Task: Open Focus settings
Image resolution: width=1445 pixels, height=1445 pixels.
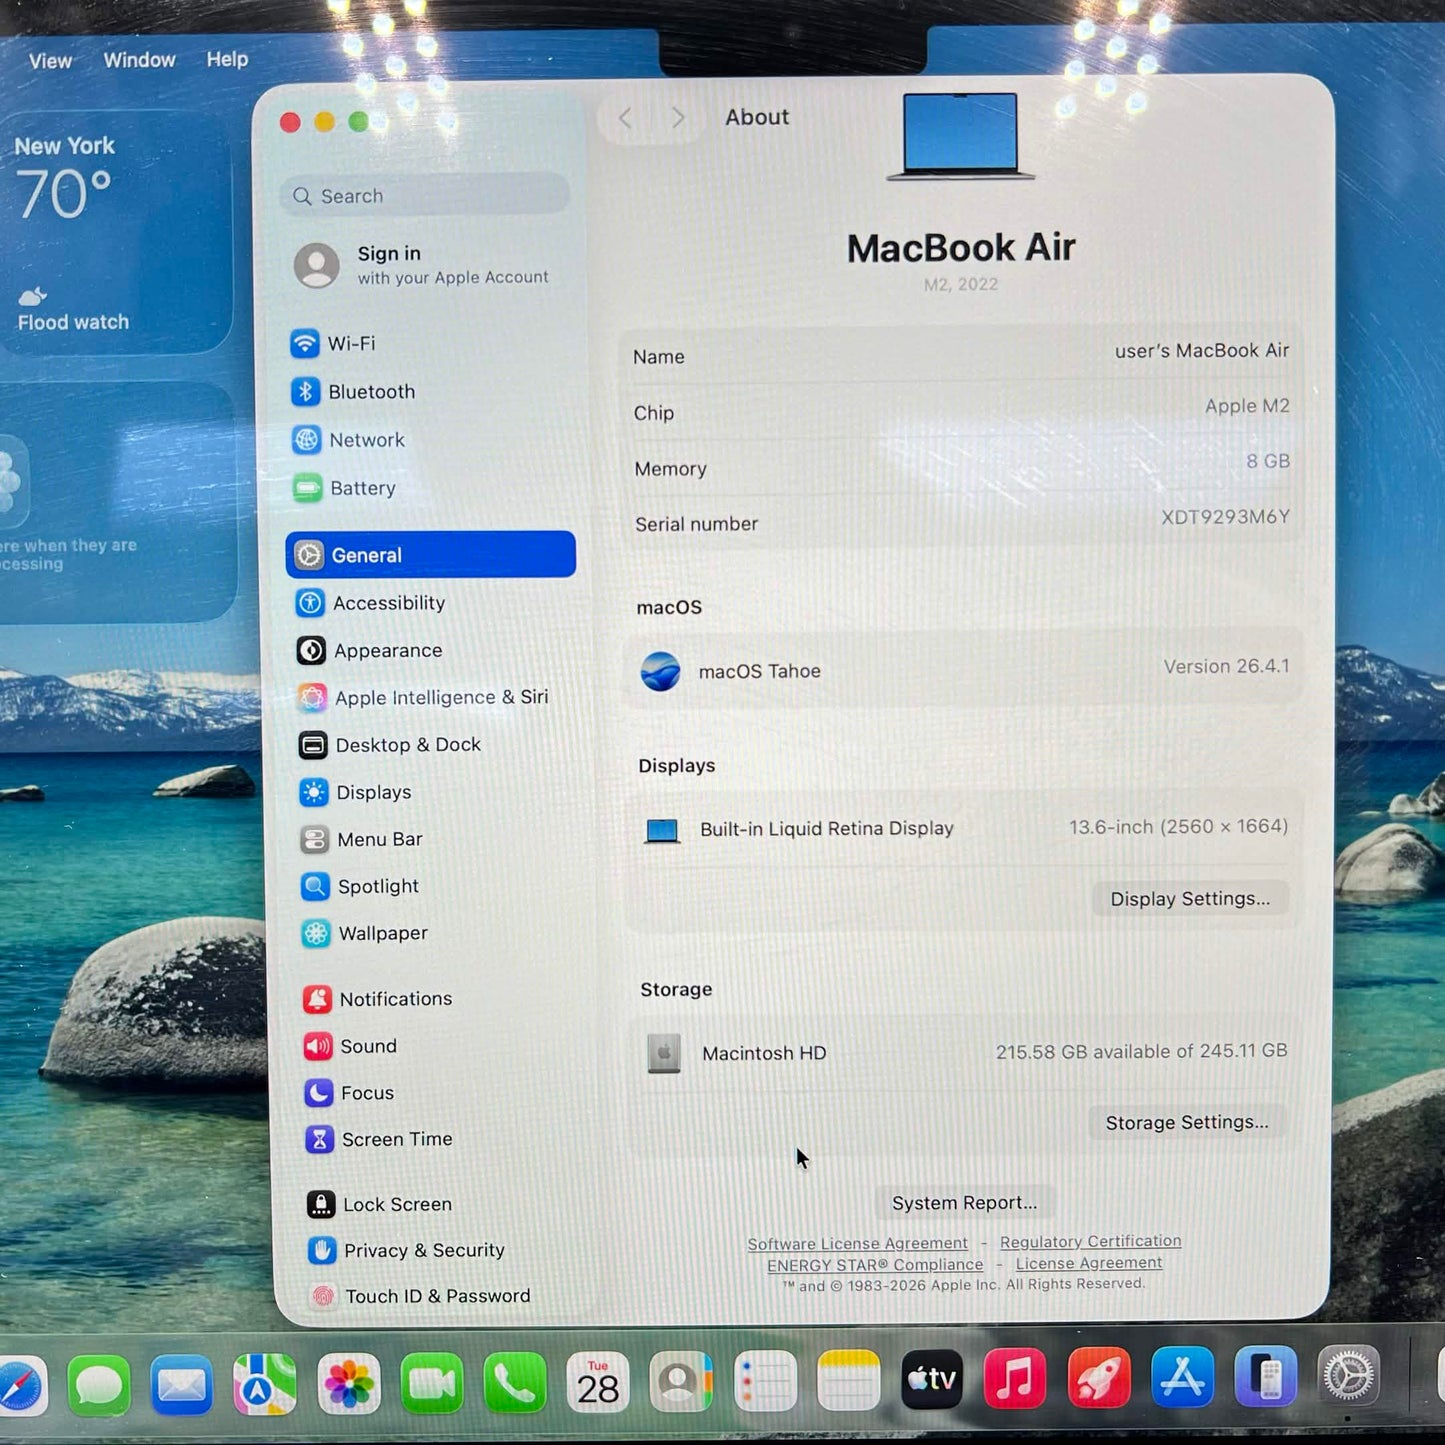Action: (x=350, y=1093)
